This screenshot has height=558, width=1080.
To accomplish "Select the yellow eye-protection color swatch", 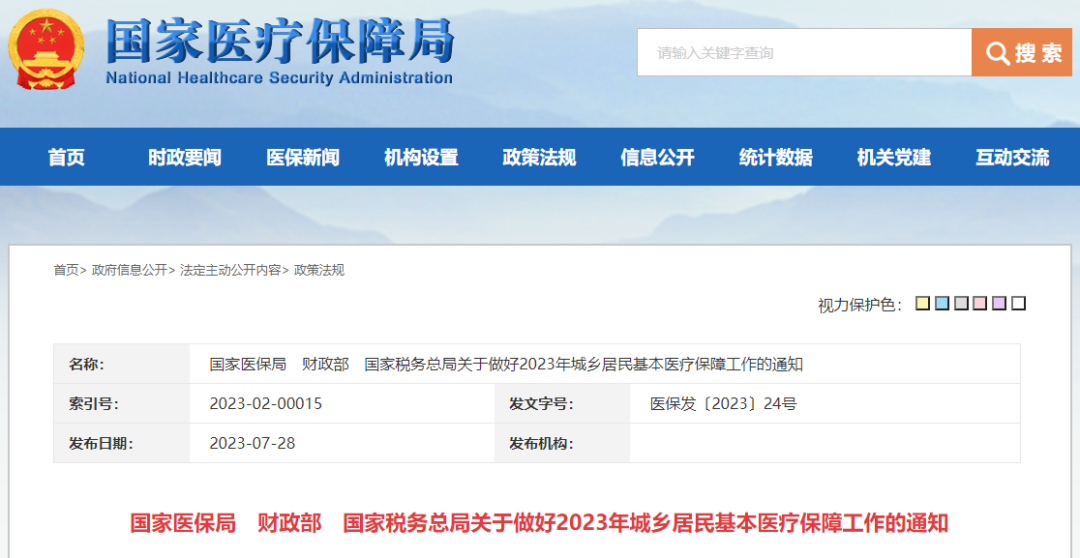I will pos(923,303).
